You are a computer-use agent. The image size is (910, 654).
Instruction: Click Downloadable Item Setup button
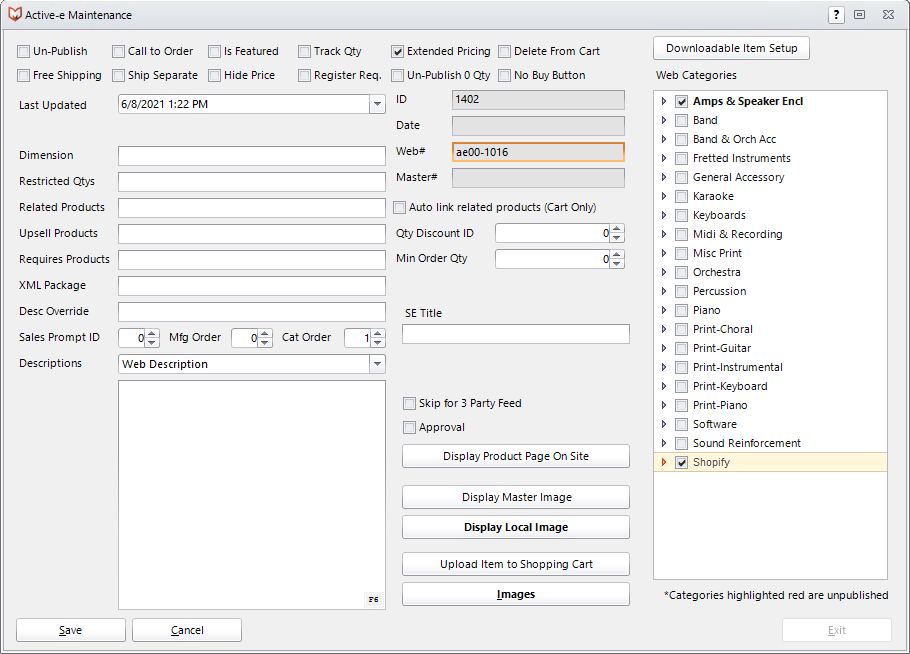[731, 48]
